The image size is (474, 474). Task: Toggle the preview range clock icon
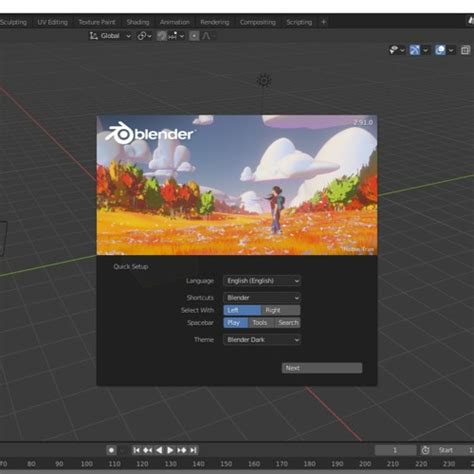(425, 450)
